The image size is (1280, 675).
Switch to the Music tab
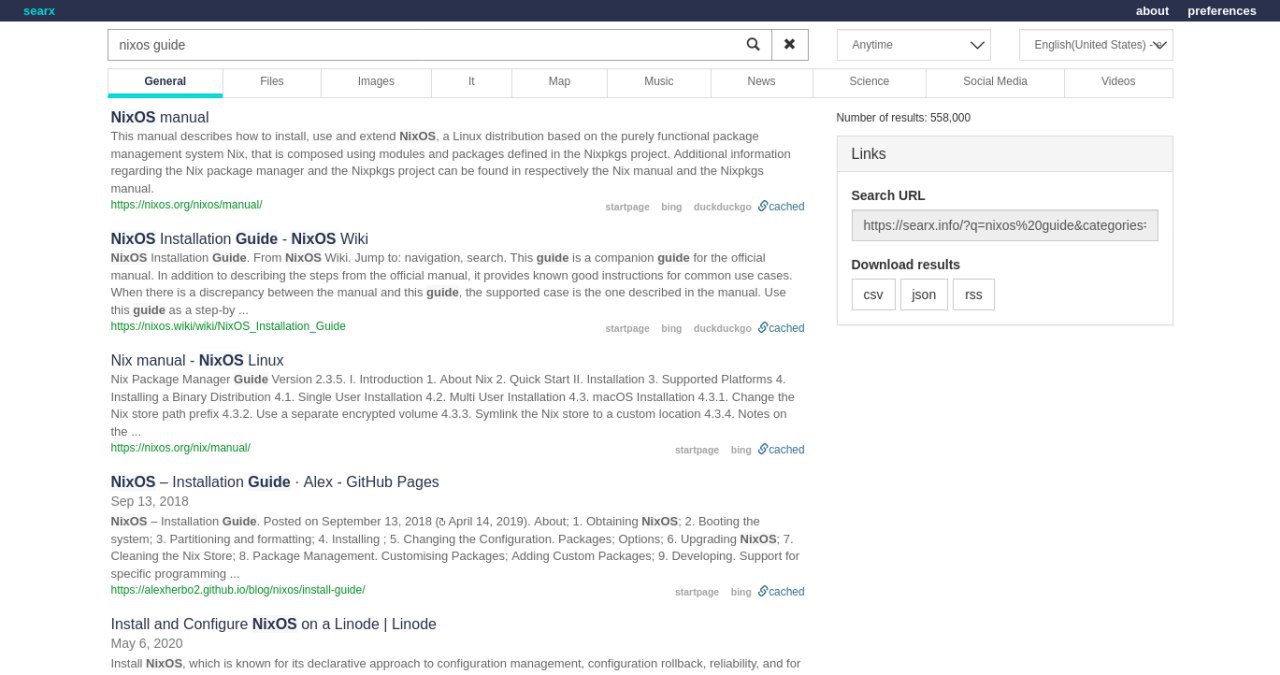point(659,82)
